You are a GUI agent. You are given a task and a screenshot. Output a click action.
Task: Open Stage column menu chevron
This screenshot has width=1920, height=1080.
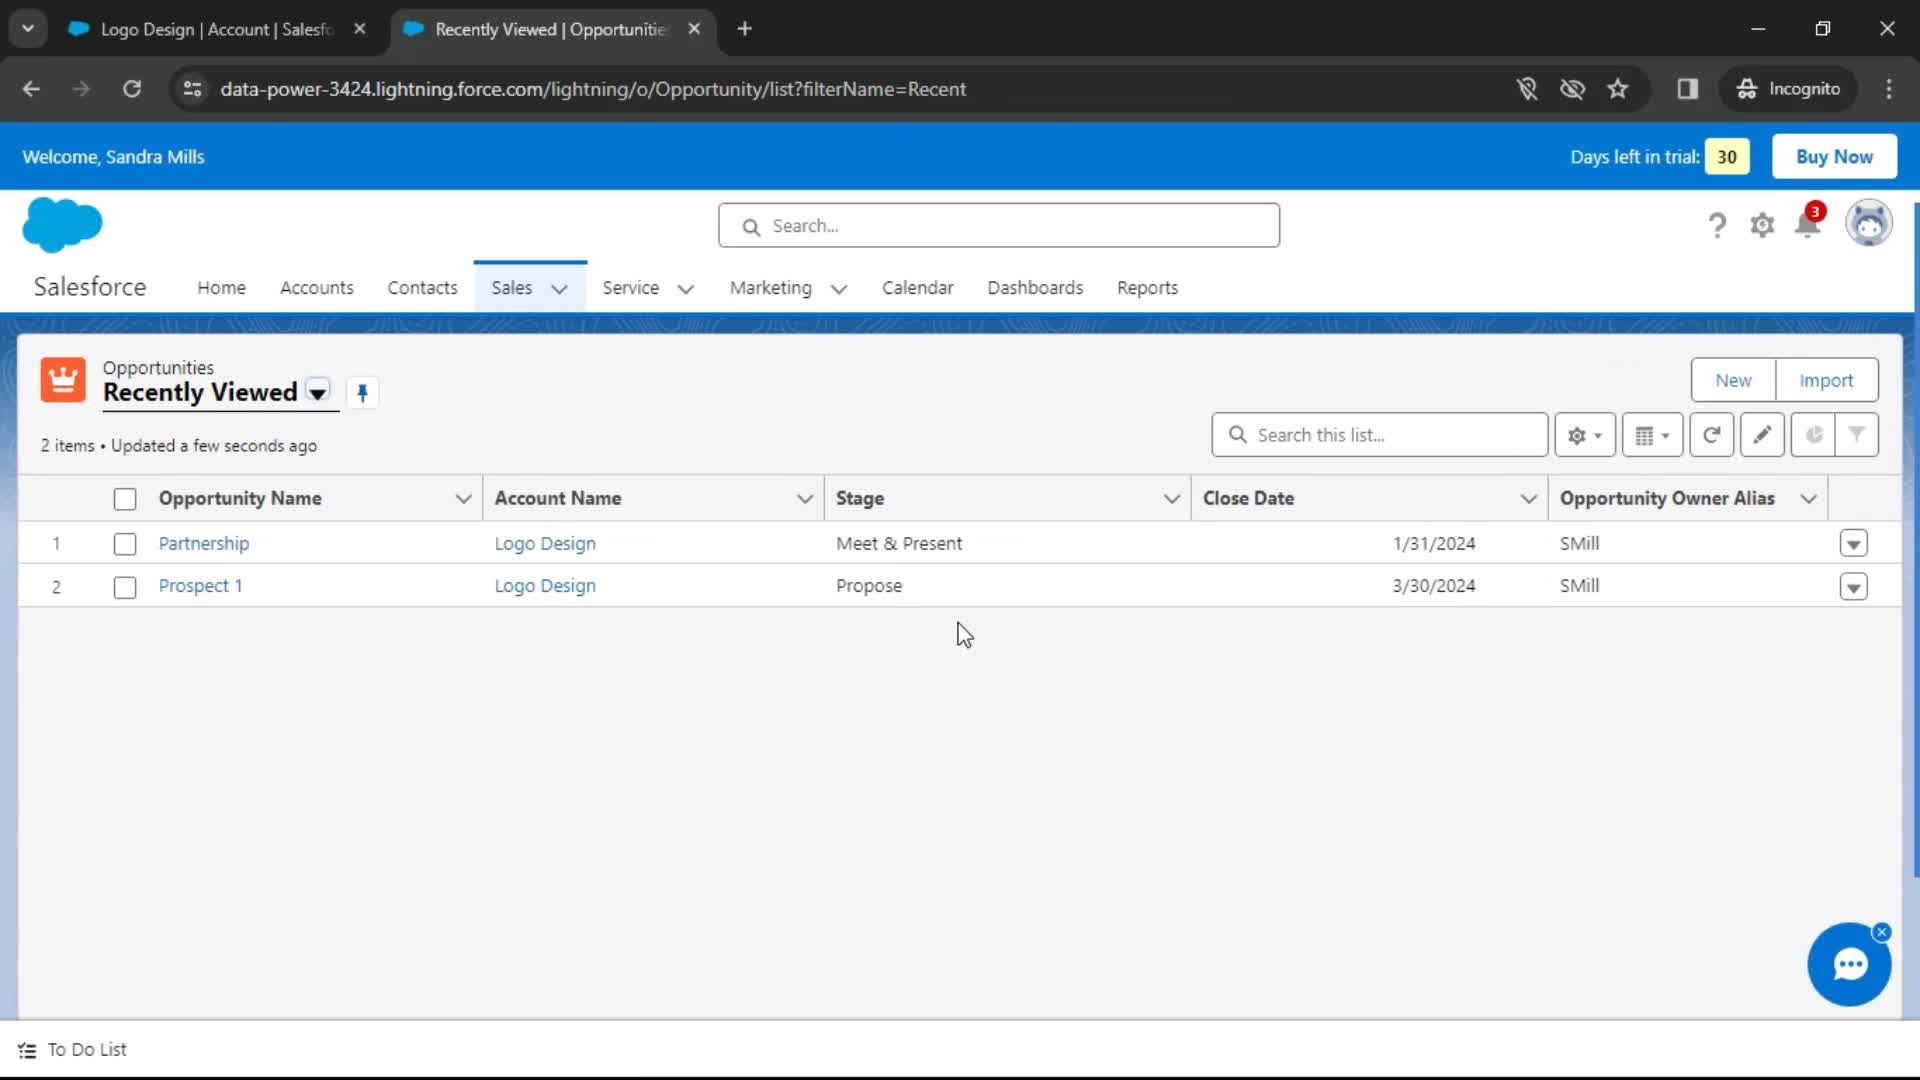pos(1172,498)
